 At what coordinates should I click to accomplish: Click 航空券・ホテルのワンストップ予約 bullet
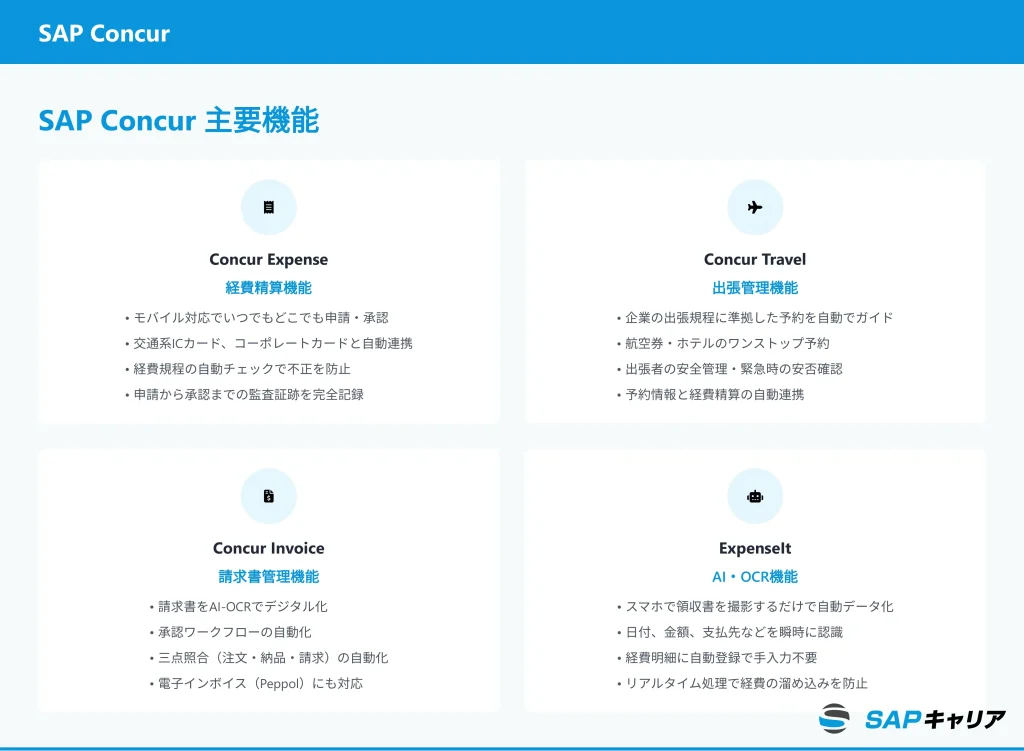[x=723, y=344]
